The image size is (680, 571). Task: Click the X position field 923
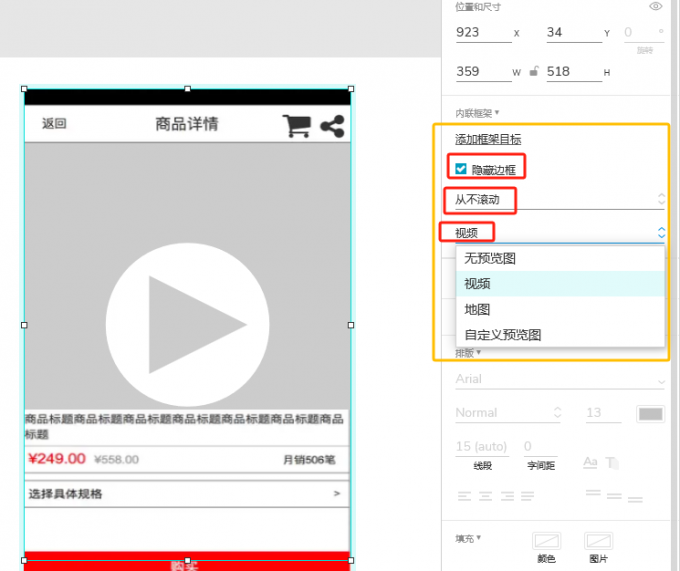[484, 33]
